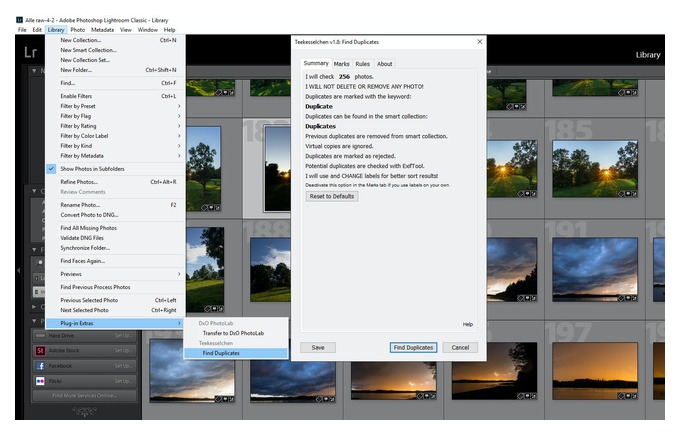The height and width of the screenshot is (435, 680).
Task: Open the Edit menu
Action: click(x=37, y=30)
